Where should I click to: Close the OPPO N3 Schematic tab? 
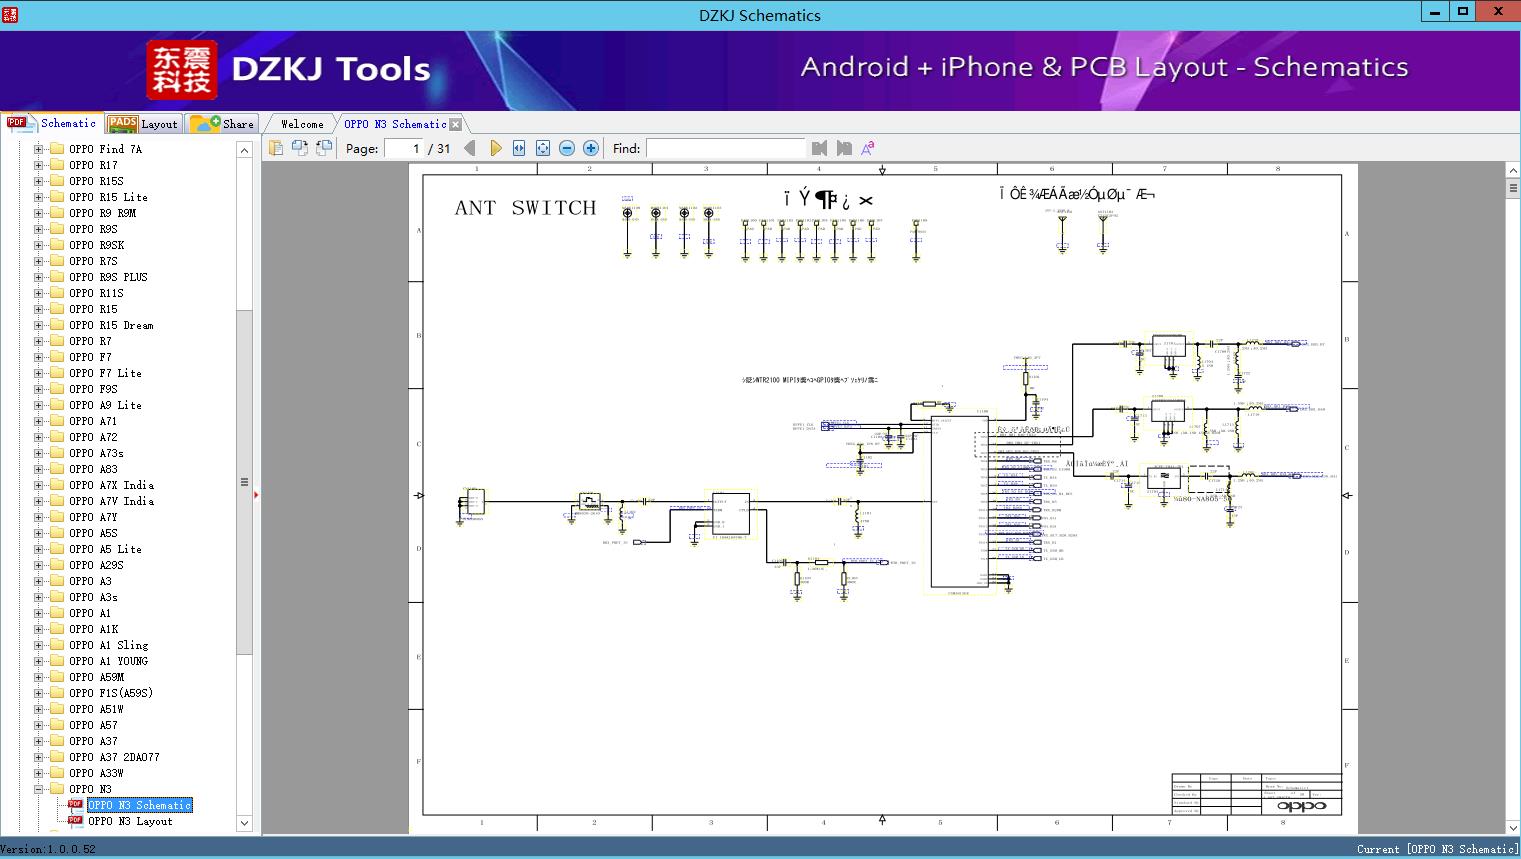[456, 125]
